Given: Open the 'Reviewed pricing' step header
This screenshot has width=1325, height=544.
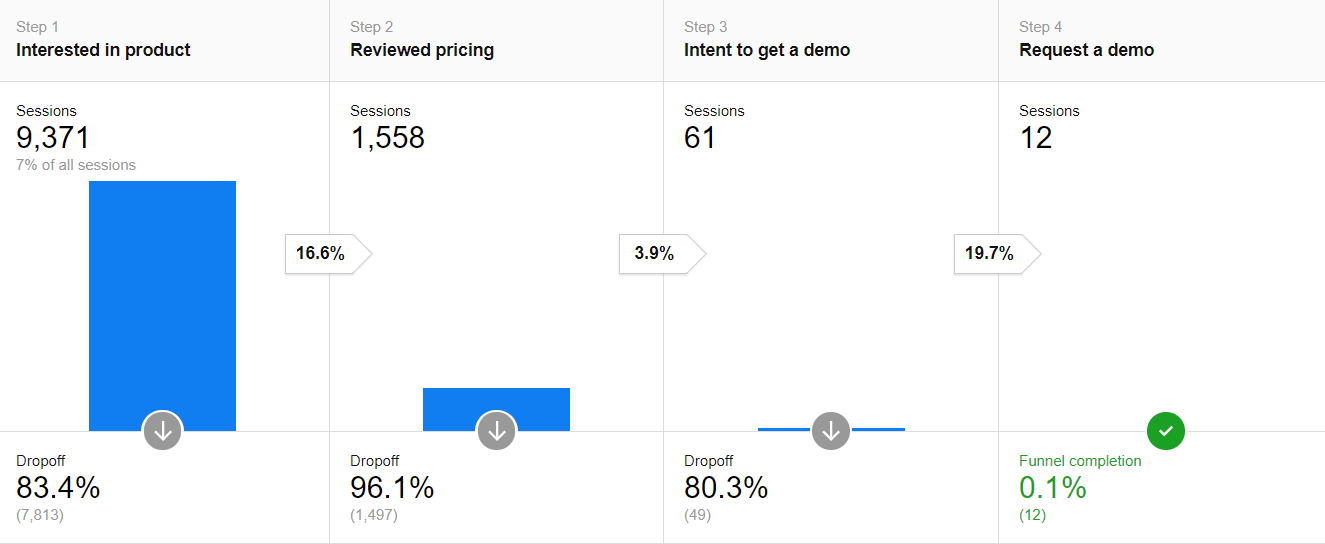Looking at the screenshot, I should click(422, 50).
